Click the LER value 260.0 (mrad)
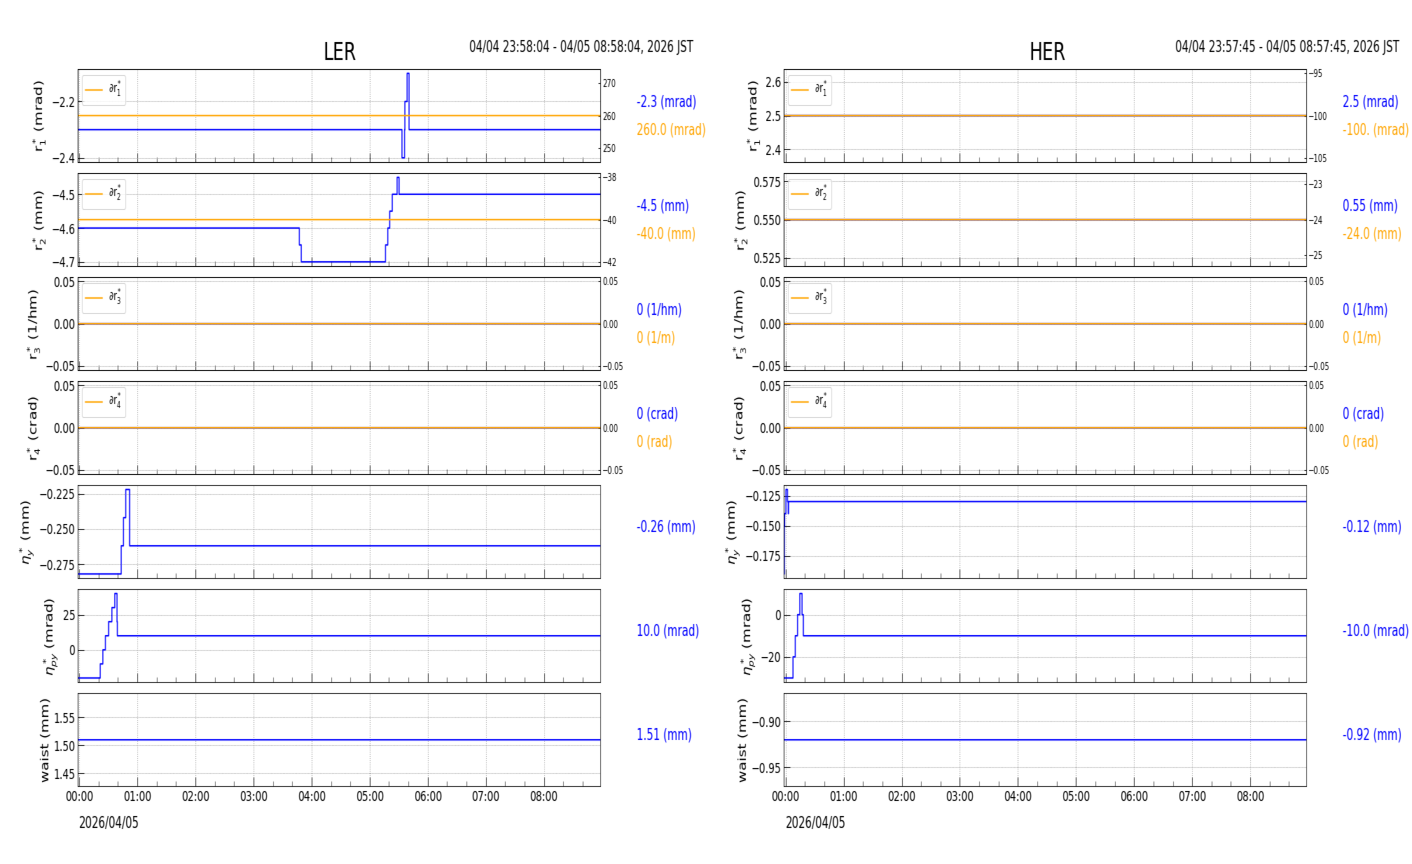Image resolution: width=1412 pixels, height=864 pixels. 671,130
